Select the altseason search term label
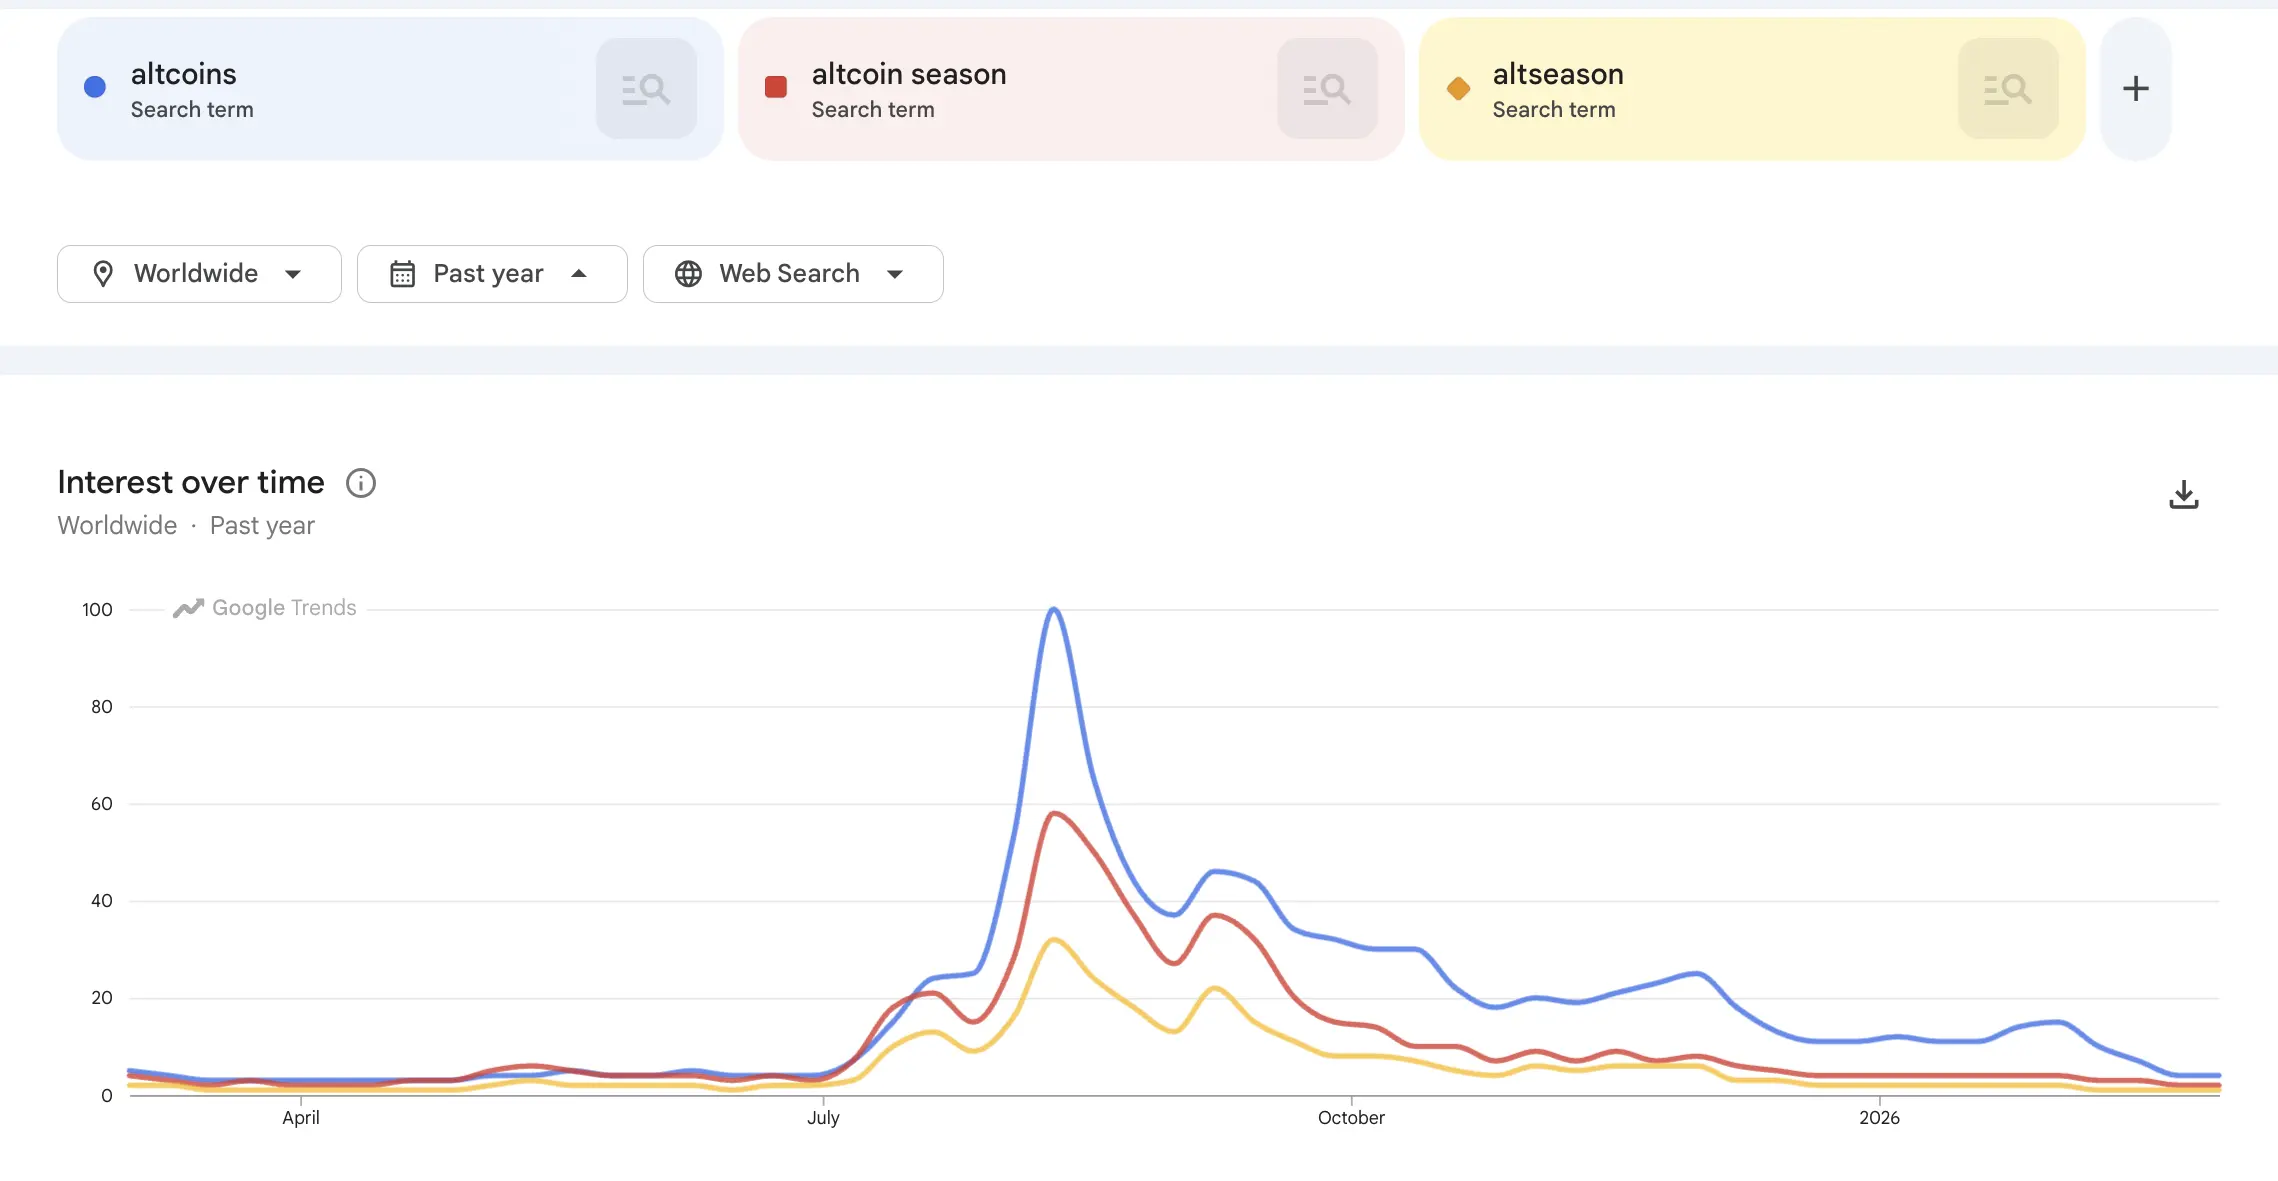 tap(1558, 73)
